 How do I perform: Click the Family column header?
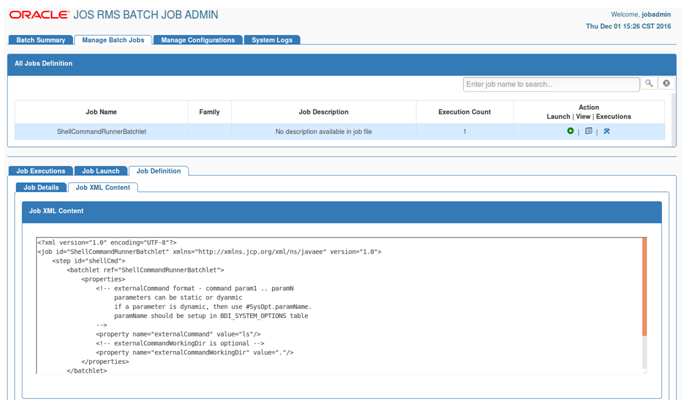click(210, 112)
